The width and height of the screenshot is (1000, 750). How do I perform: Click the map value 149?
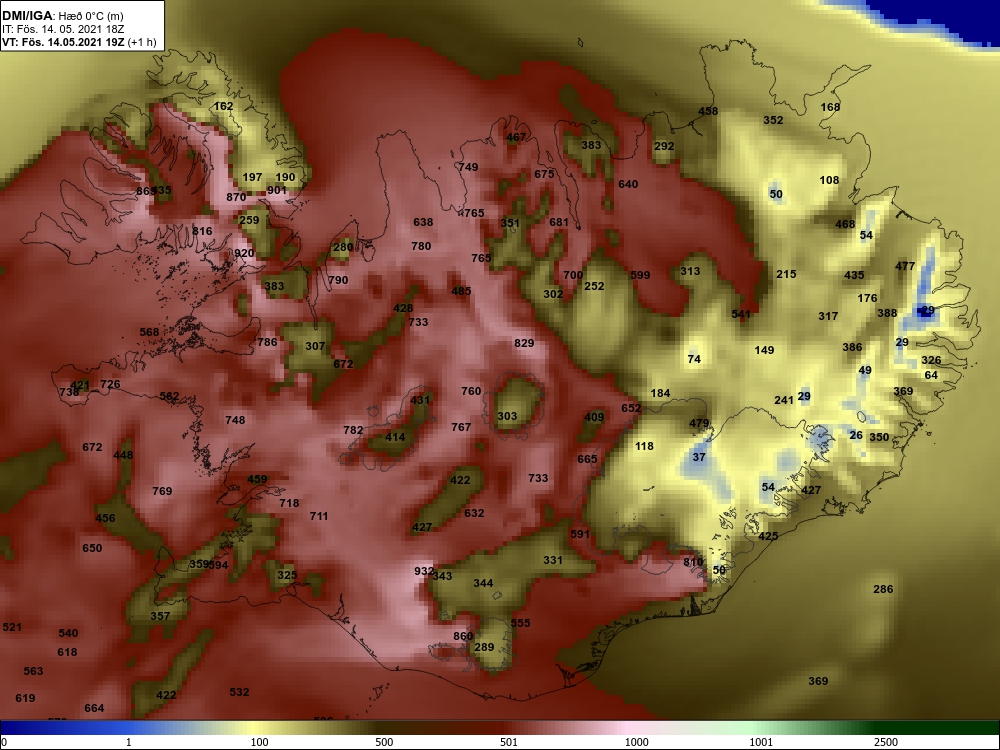click(764, 350)
